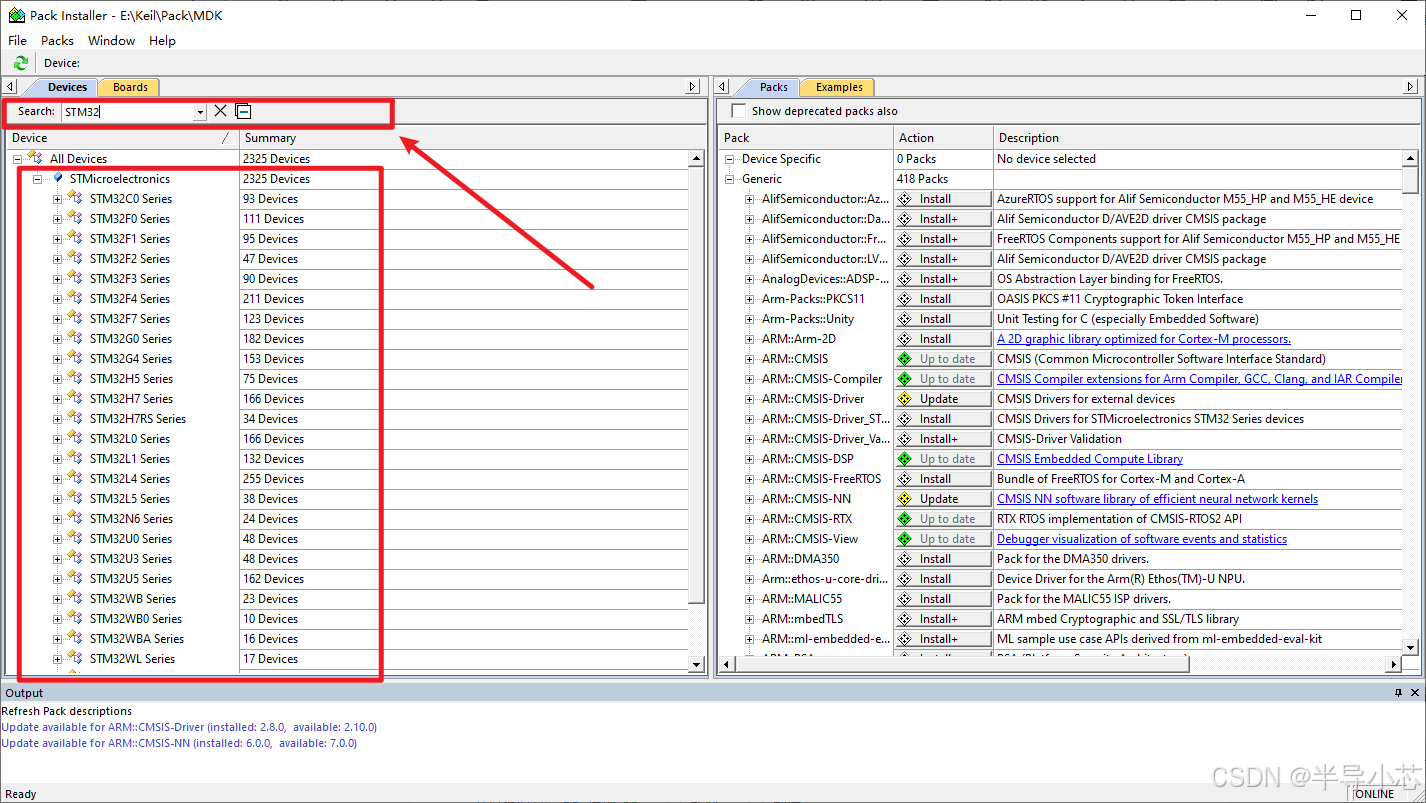1426x803 pixels.
Task: Click the Pack Installer app icon in title bar
Action: (x=16, y=15)
